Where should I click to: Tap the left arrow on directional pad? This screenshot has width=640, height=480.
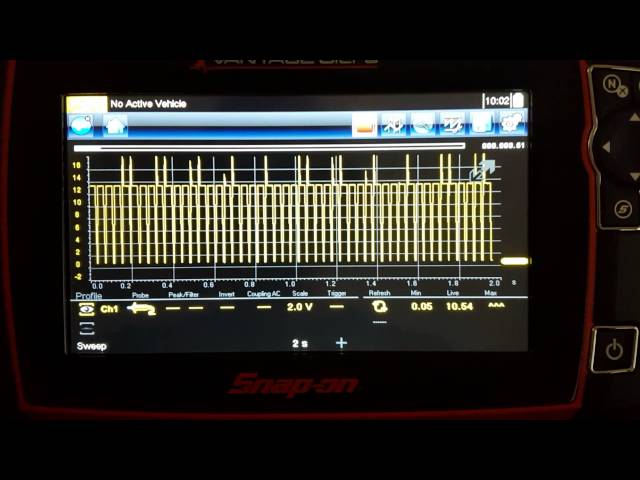tap(606, 147)
